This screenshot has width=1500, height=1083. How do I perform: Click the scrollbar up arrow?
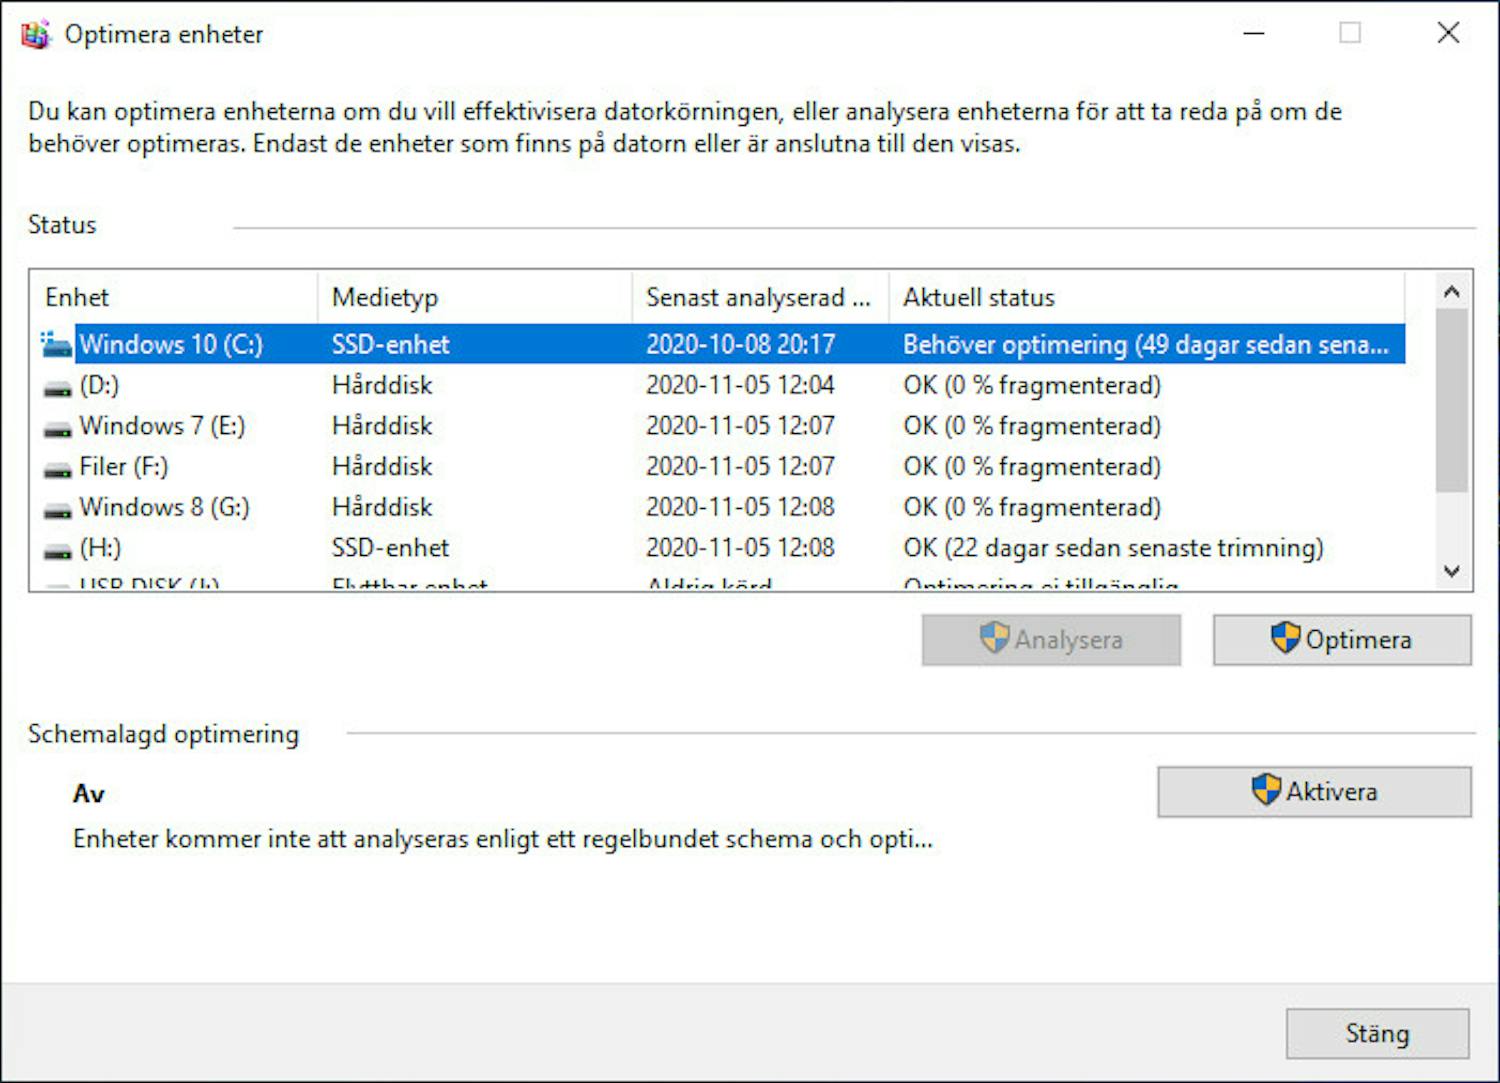point(1452,290)
